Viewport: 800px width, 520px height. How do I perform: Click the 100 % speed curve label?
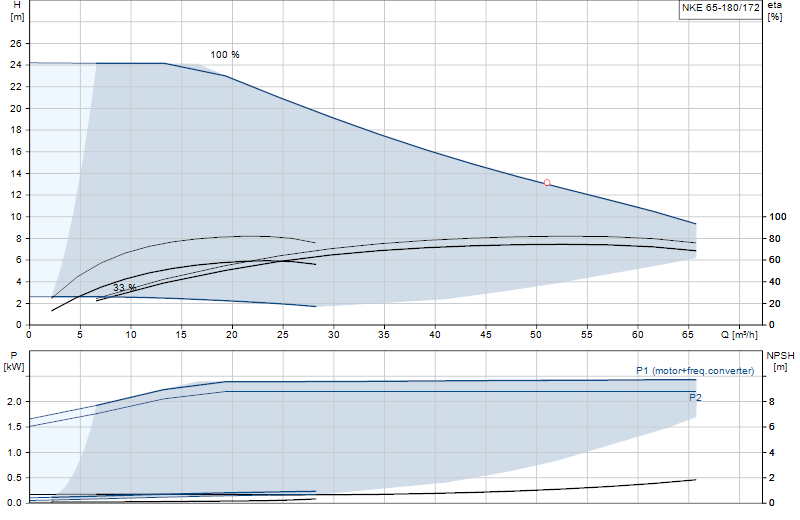pos(224,55)
